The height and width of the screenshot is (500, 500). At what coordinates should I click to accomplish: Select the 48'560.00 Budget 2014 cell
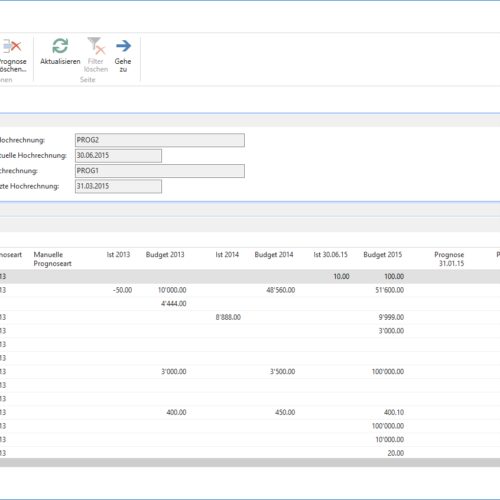pos(281,290)
